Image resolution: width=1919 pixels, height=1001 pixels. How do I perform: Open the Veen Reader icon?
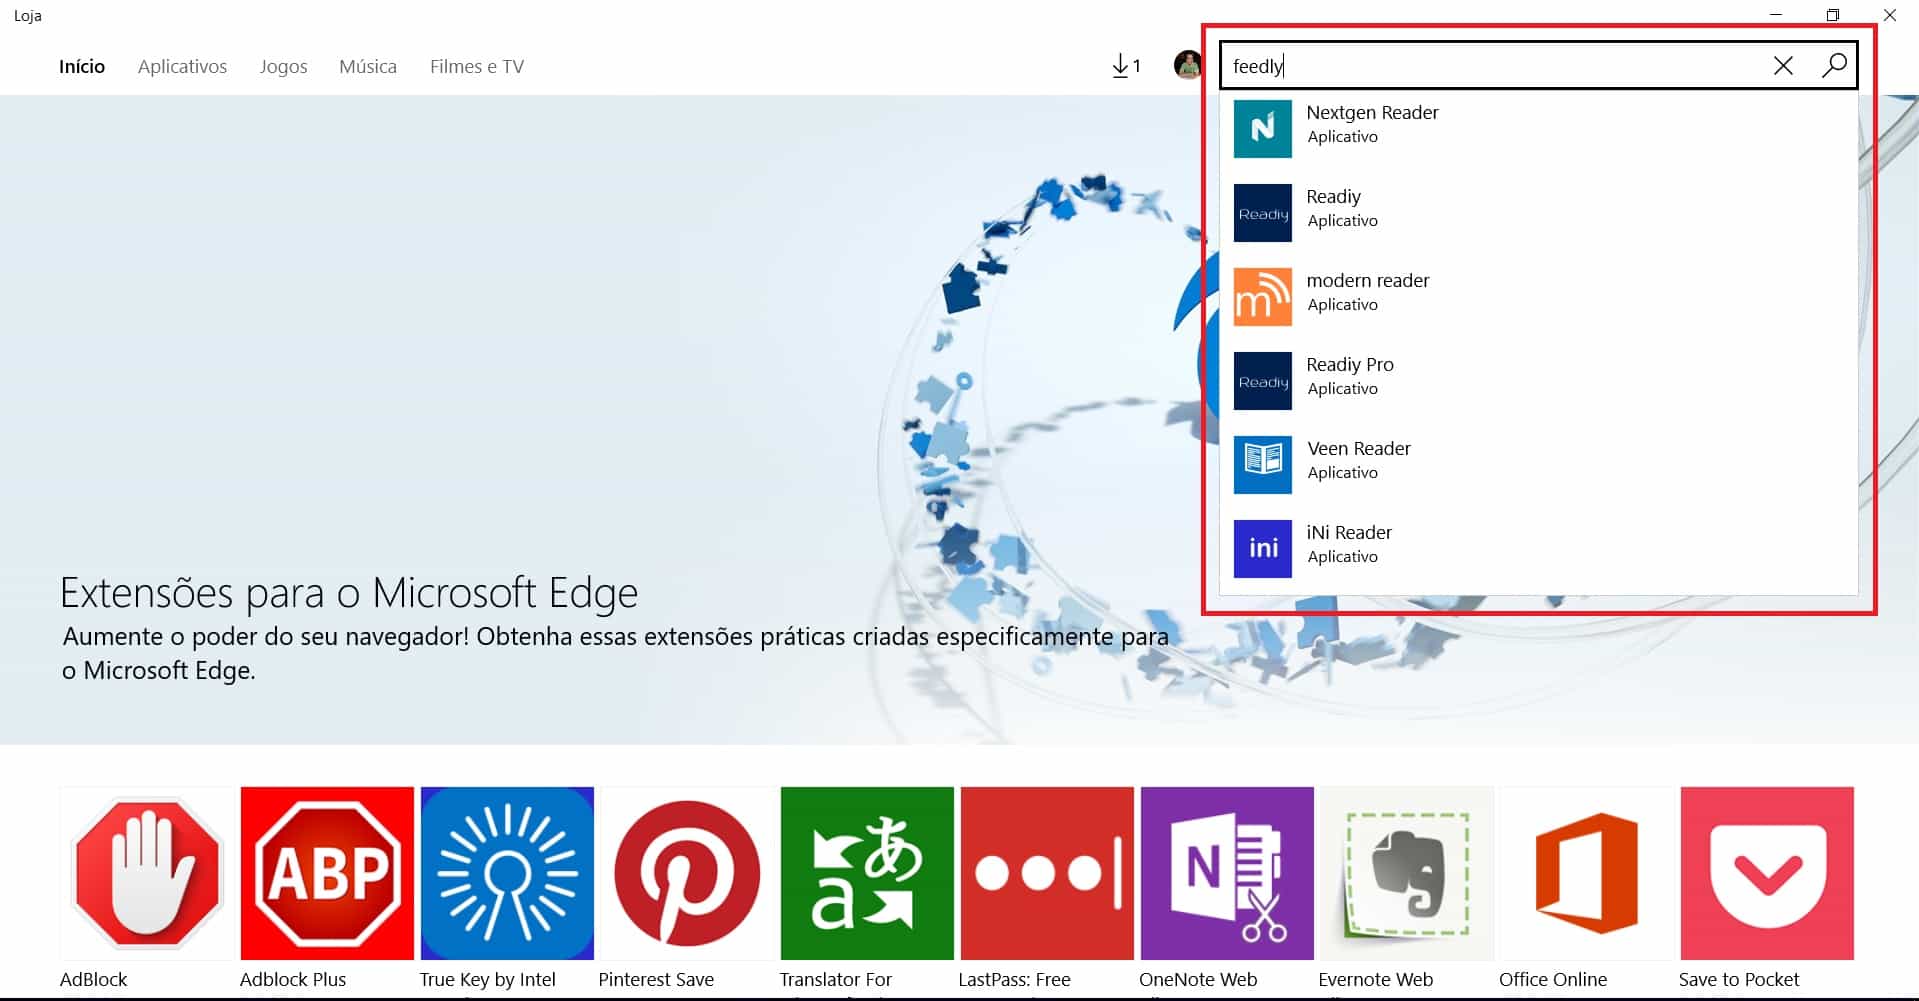1263,464
